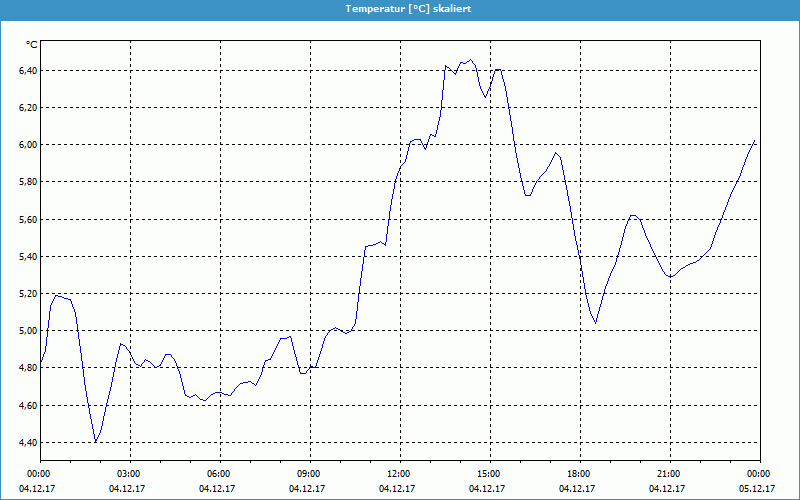Click the °C unit label above the y-axis

tap(31, 45)
